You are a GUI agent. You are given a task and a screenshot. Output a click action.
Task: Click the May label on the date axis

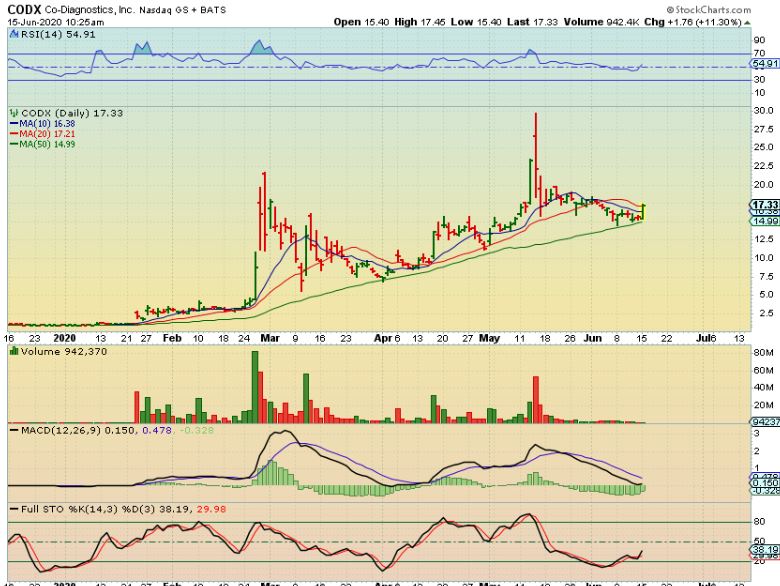[x=489, y=338]
